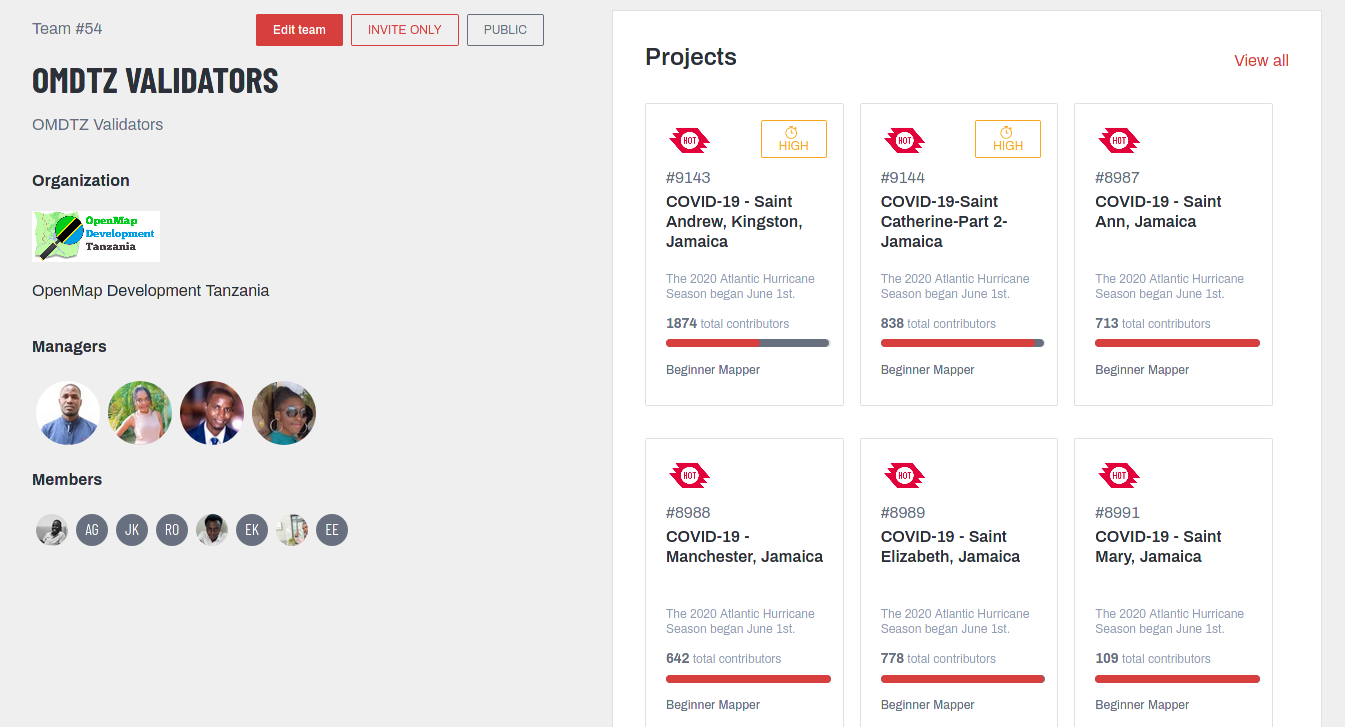The height and width of the screenshot is (727, 1345).
Task: Click 'OpenMap Development Tanzania' organization name
Action: pyautogui.click(x=151, y=290)
